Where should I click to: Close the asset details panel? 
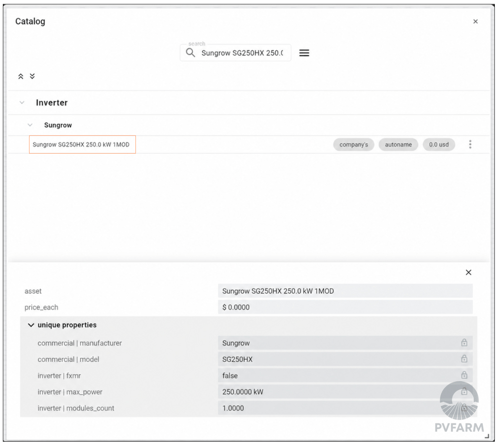pyautogui.click(x=468, y=272)
